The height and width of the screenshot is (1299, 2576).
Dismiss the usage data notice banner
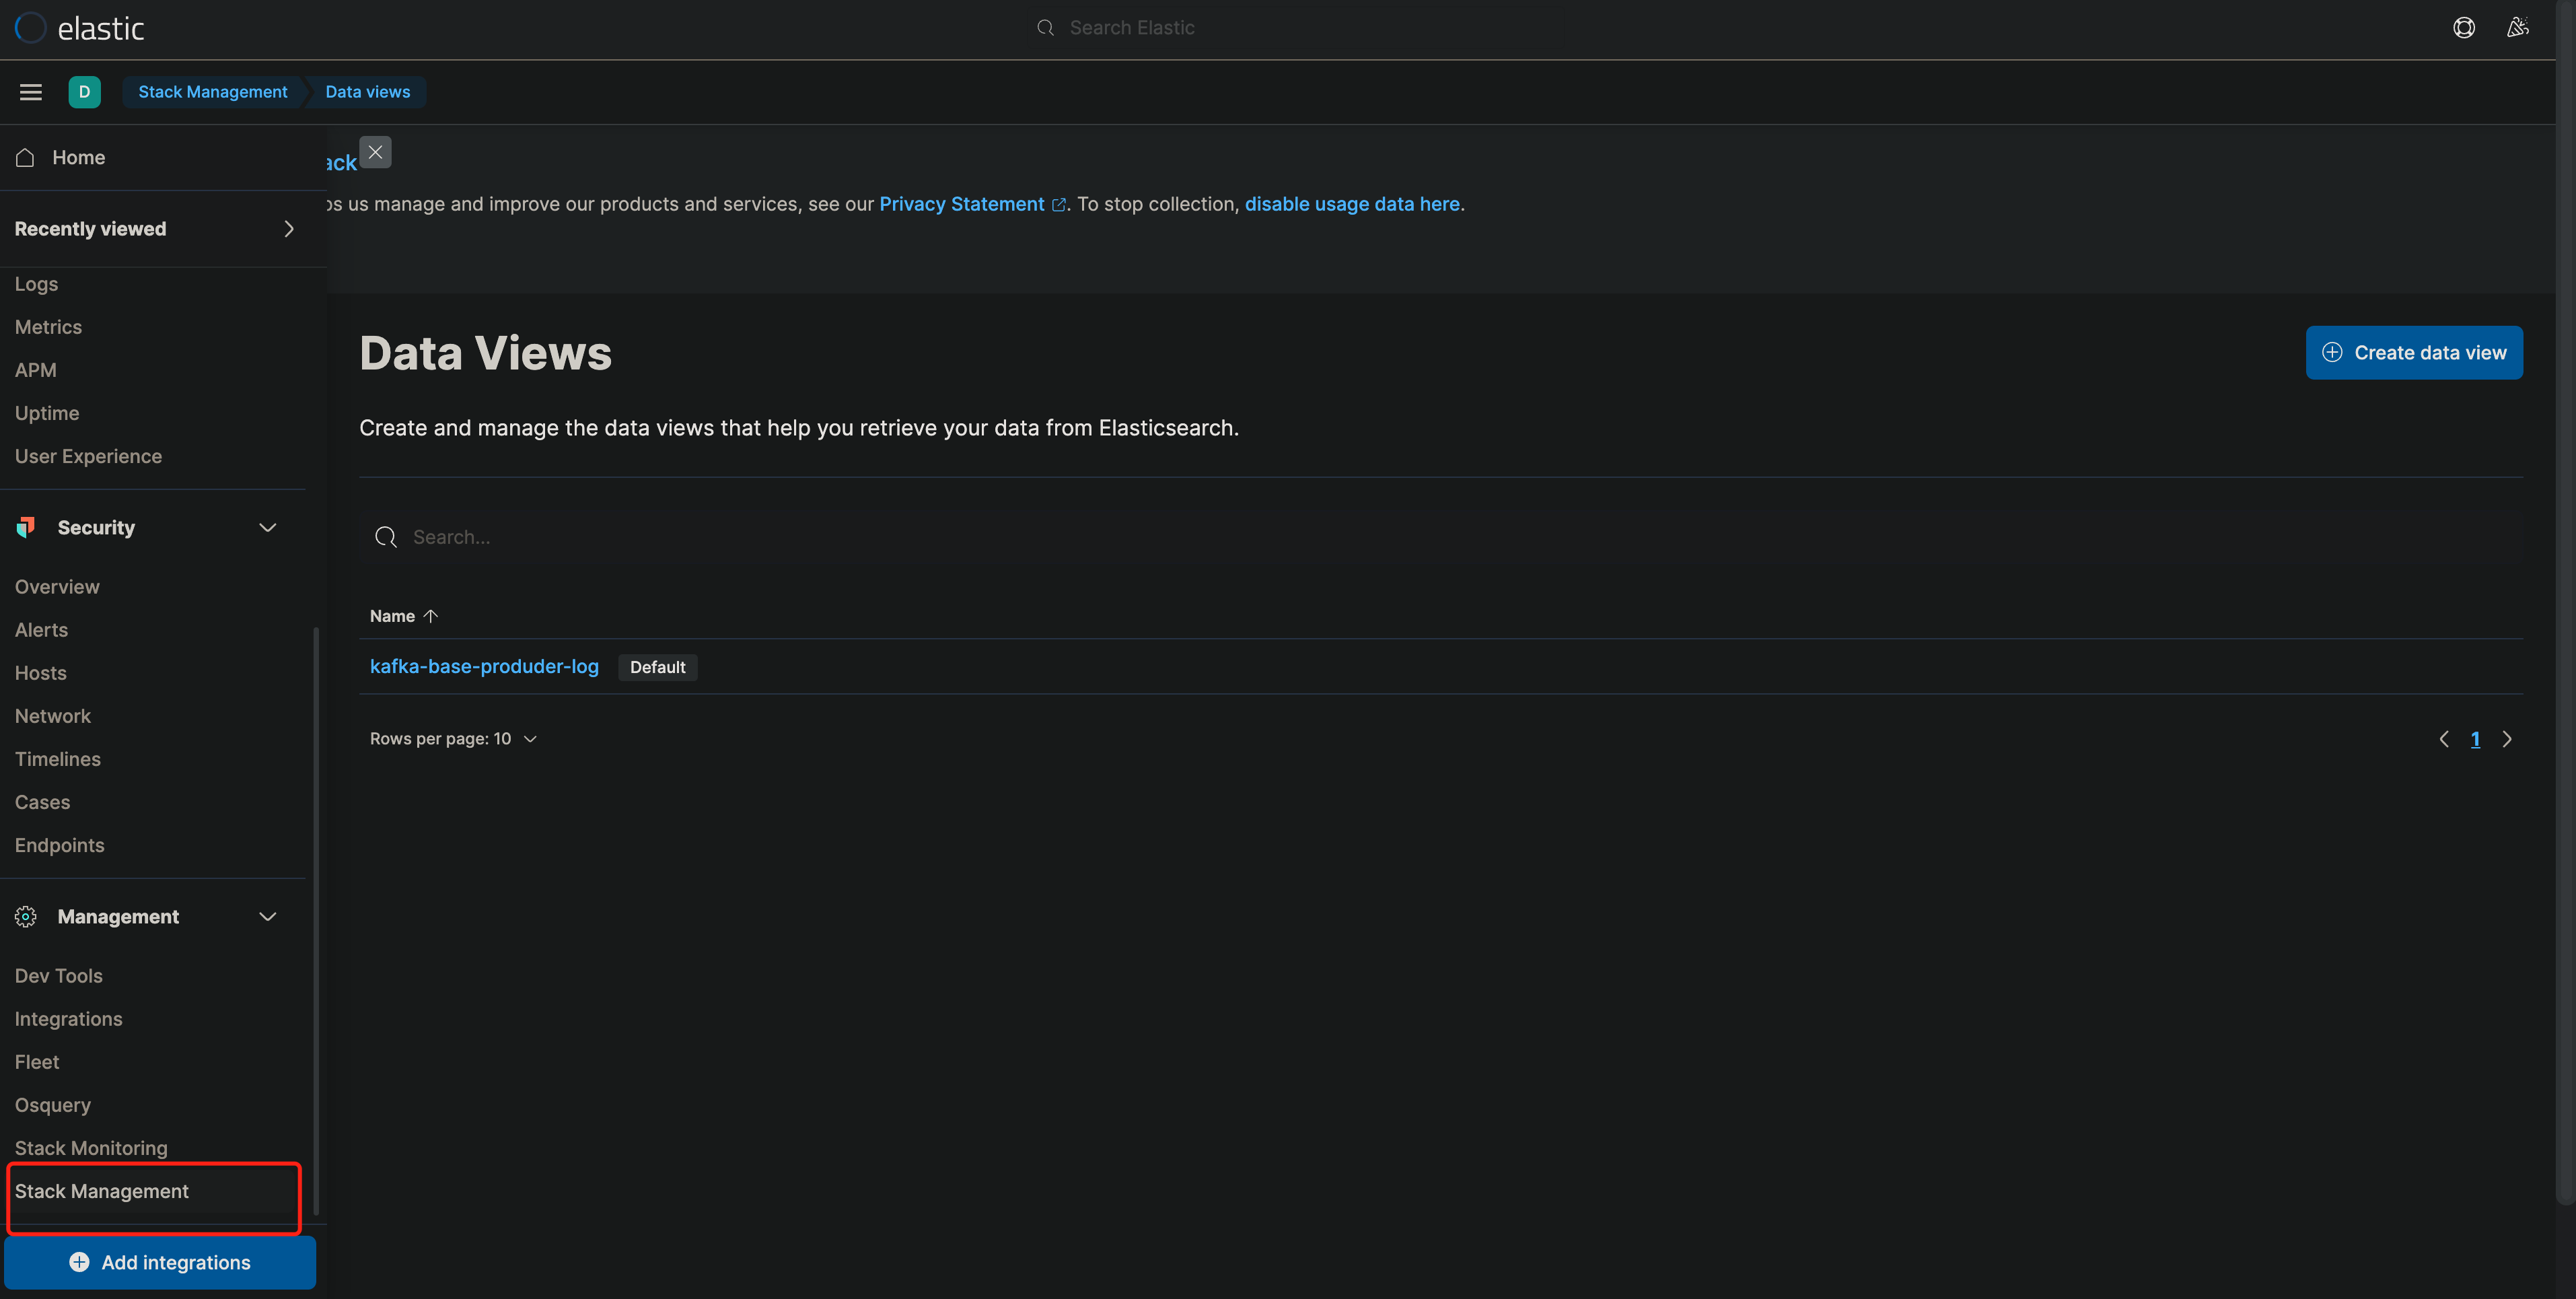[375, 152]
